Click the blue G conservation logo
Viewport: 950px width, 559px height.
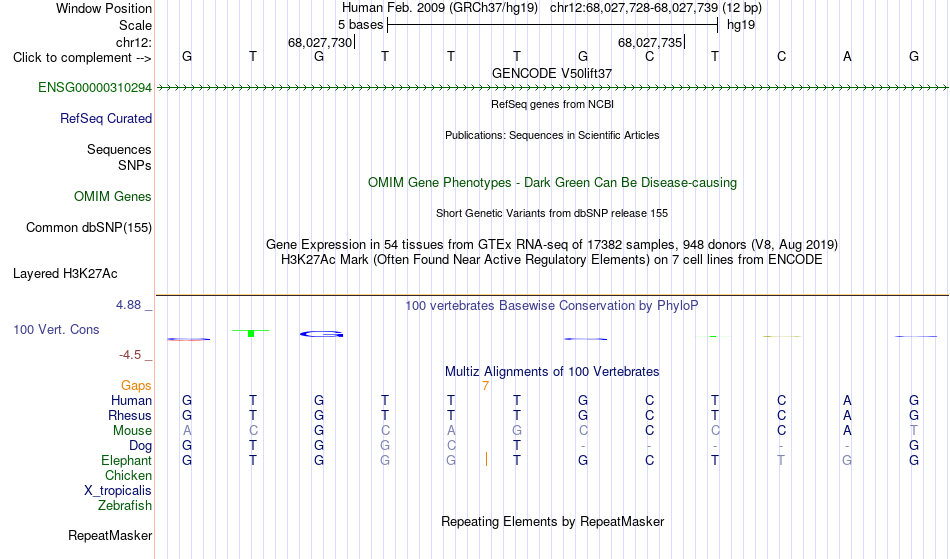click(321, 334)
